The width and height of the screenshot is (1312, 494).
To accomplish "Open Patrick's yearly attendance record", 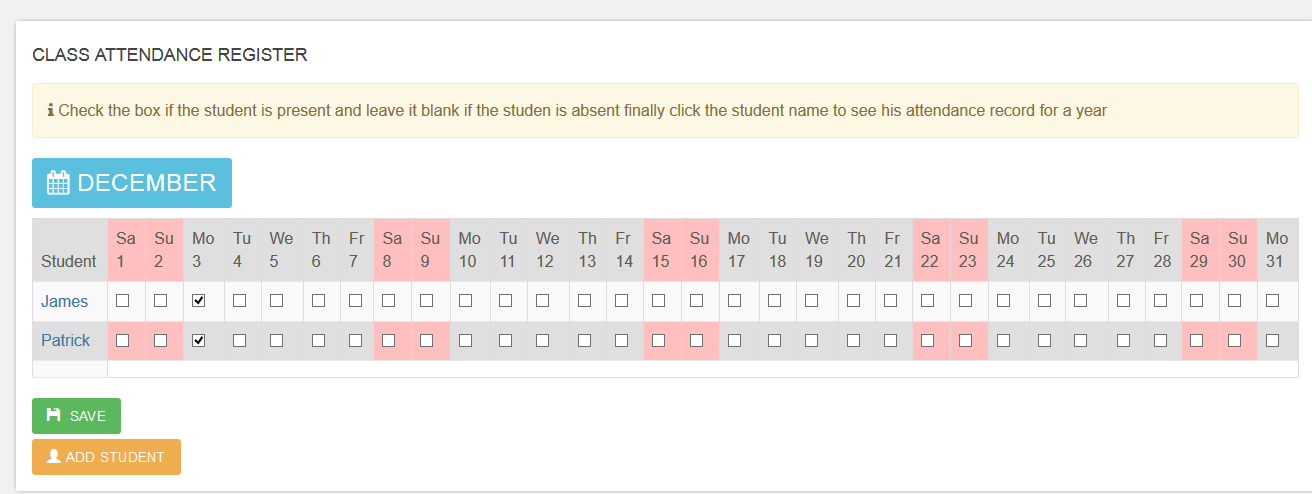I will [x=65, y=340].
